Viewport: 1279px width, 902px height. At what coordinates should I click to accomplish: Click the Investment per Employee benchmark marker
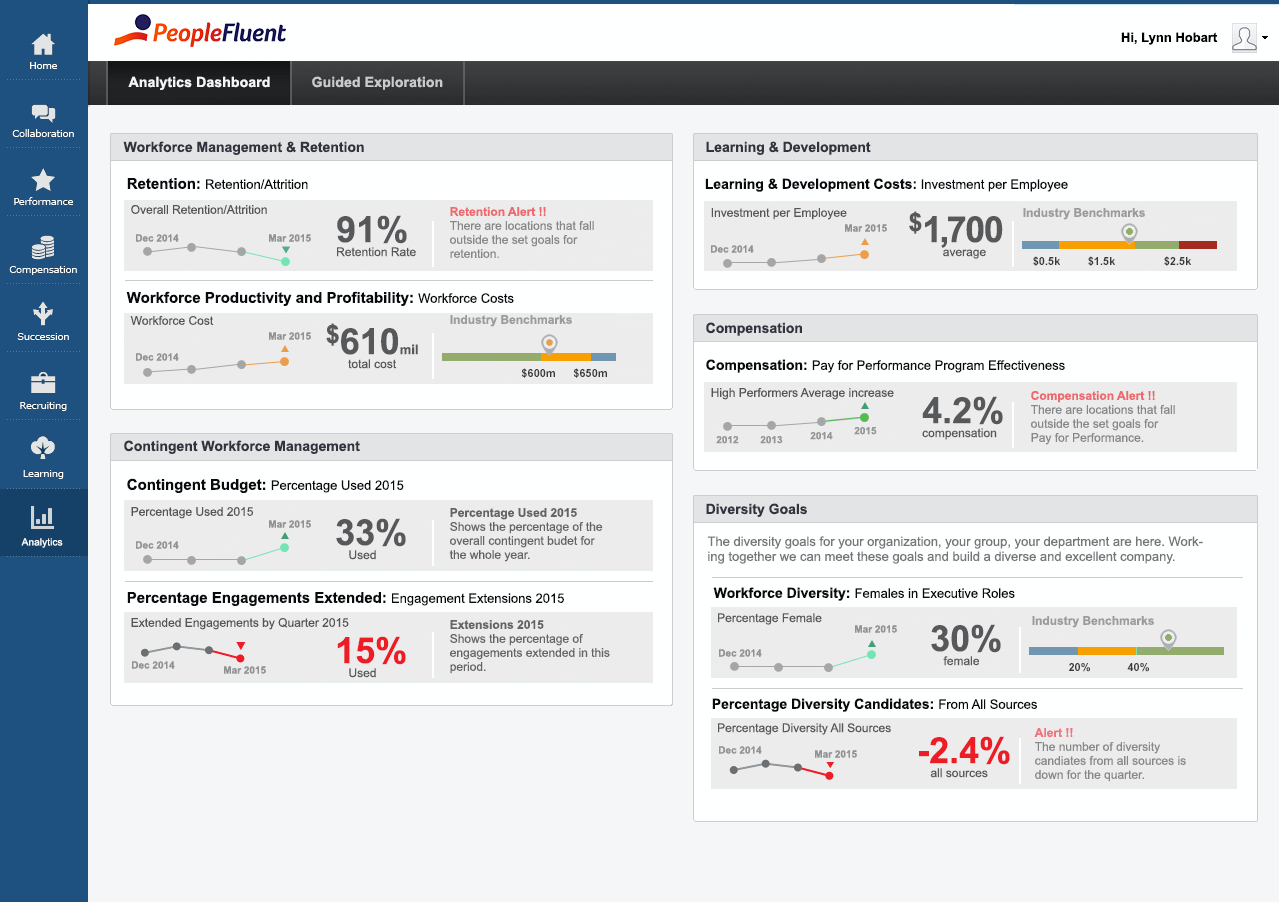1129,232
